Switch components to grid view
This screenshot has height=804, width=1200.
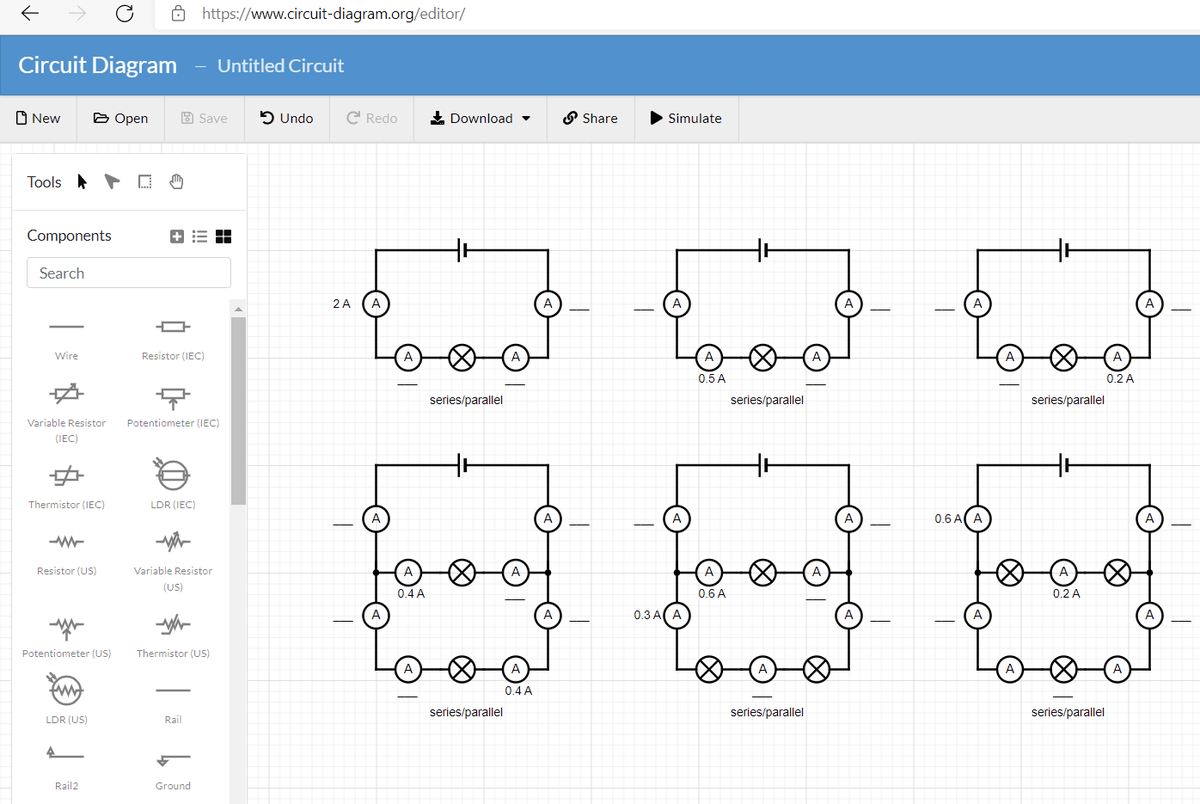coord(223,237)
